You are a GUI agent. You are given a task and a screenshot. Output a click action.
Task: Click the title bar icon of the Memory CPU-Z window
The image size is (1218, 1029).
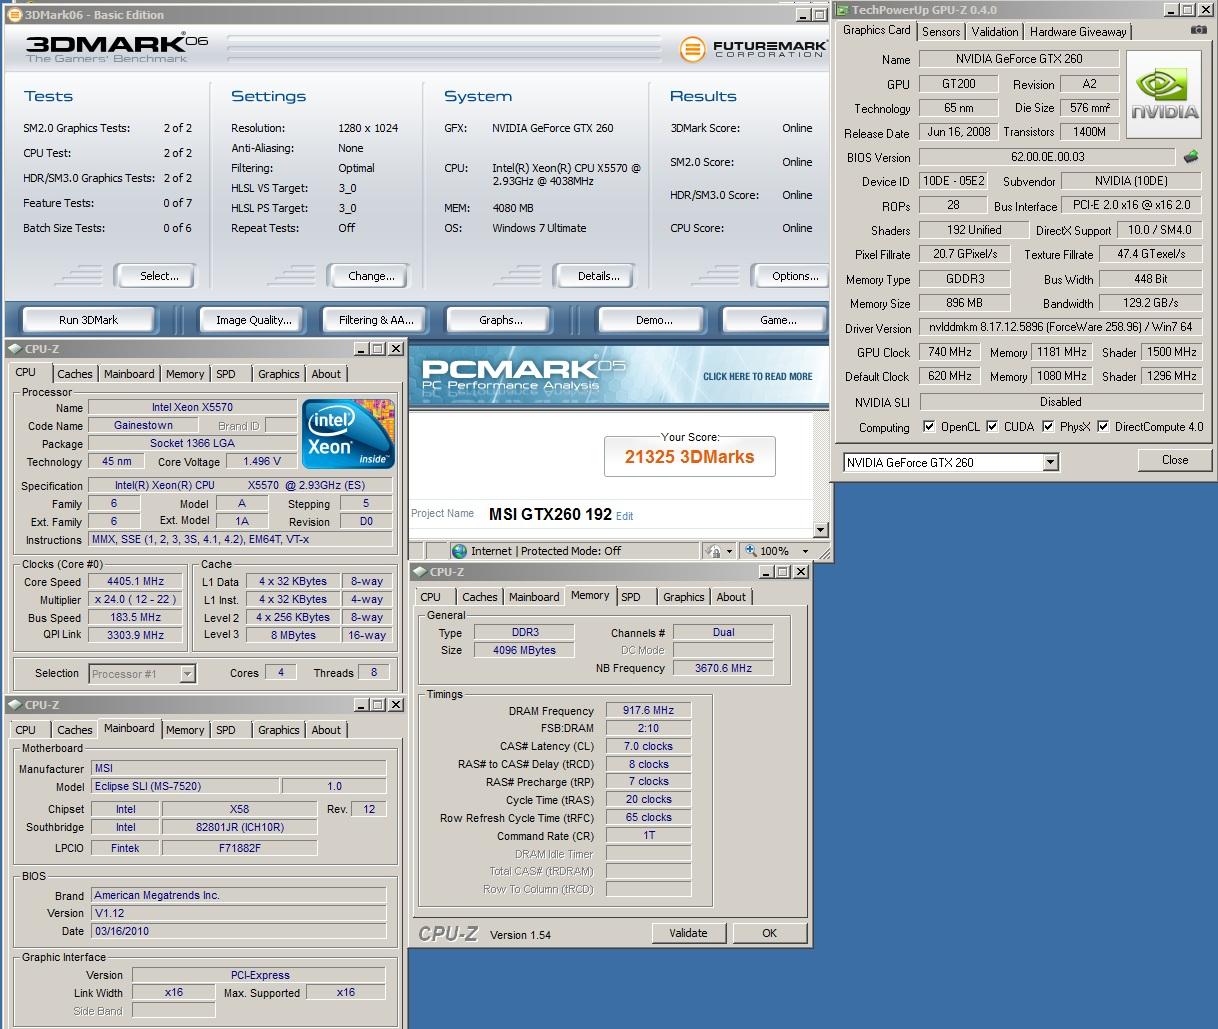(420, 572)
